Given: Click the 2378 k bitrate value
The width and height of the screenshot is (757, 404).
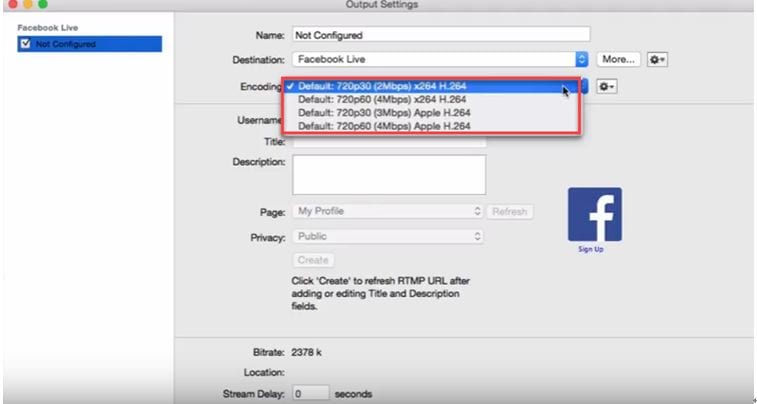Looking at the screenshot, I should pos(306,352).
